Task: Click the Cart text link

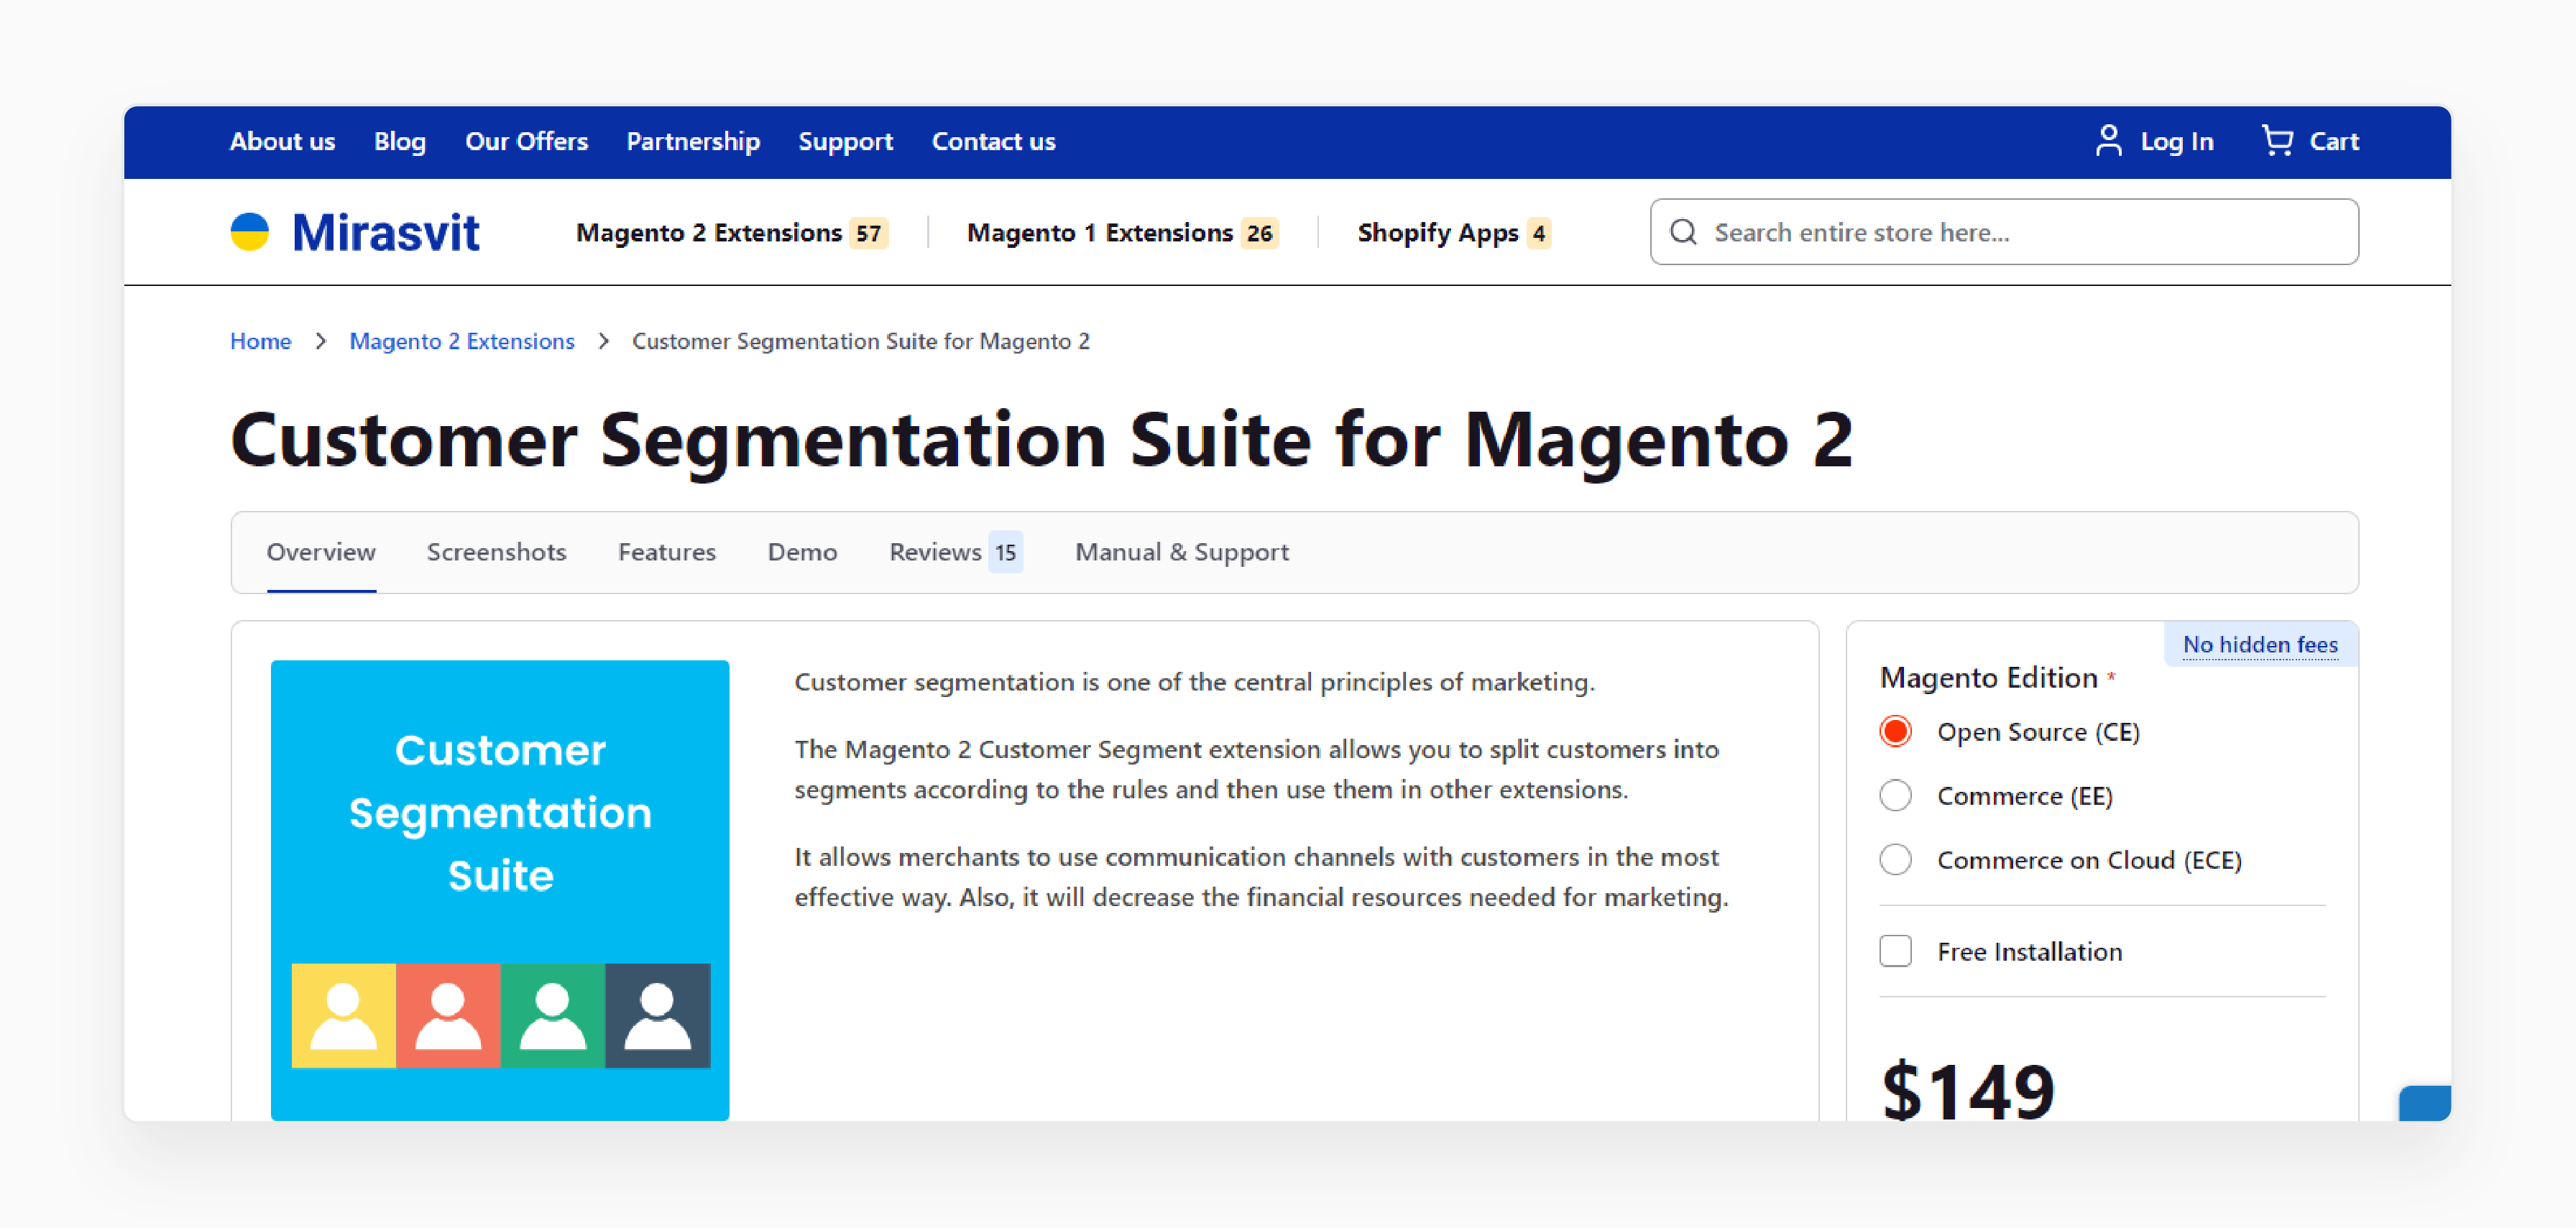Action: point(2334,141)
